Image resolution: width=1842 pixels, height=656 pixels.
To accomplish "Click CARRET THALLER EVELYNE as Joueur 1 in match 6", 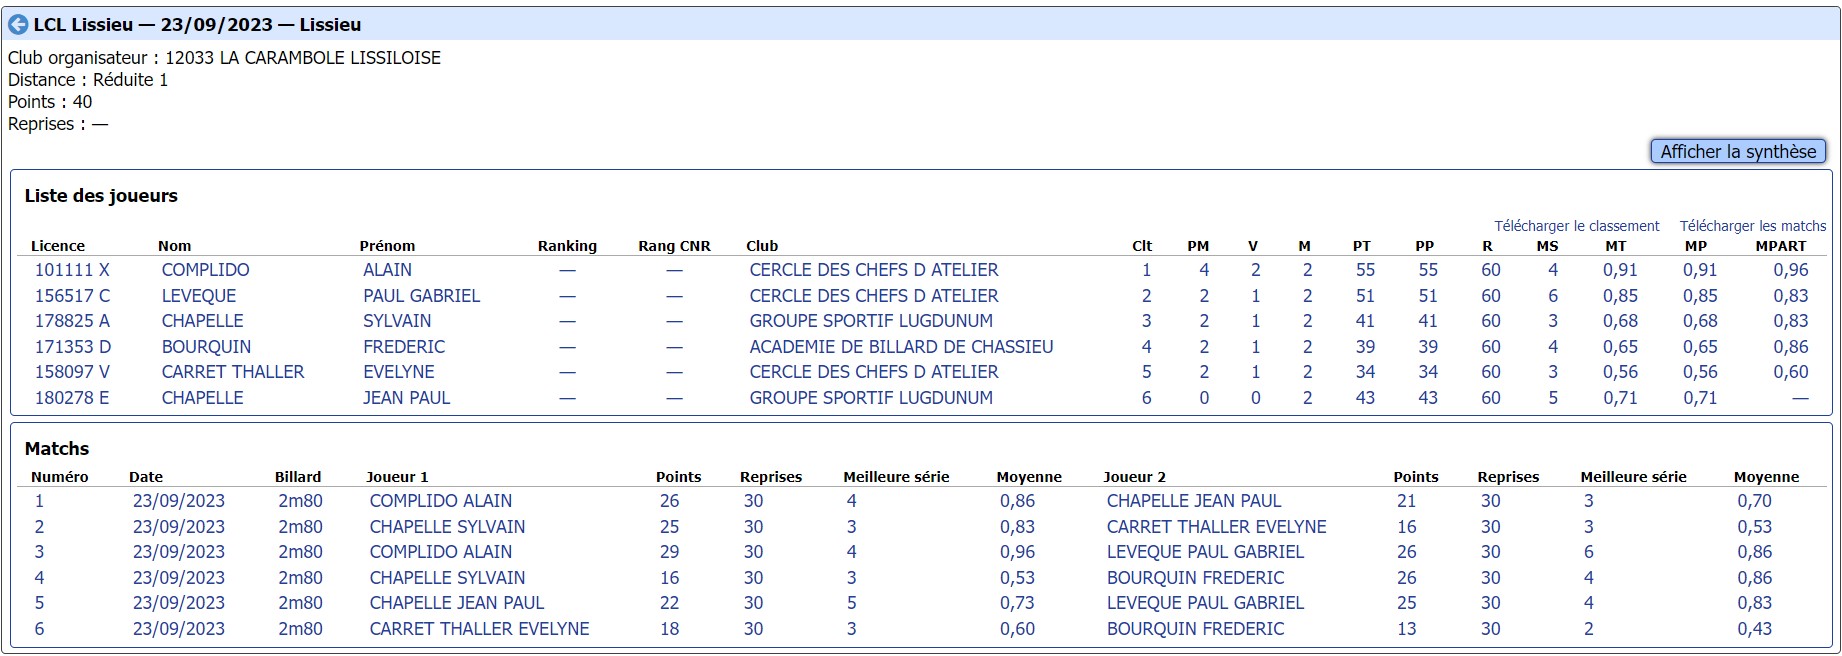I will [x=479, y=629].
